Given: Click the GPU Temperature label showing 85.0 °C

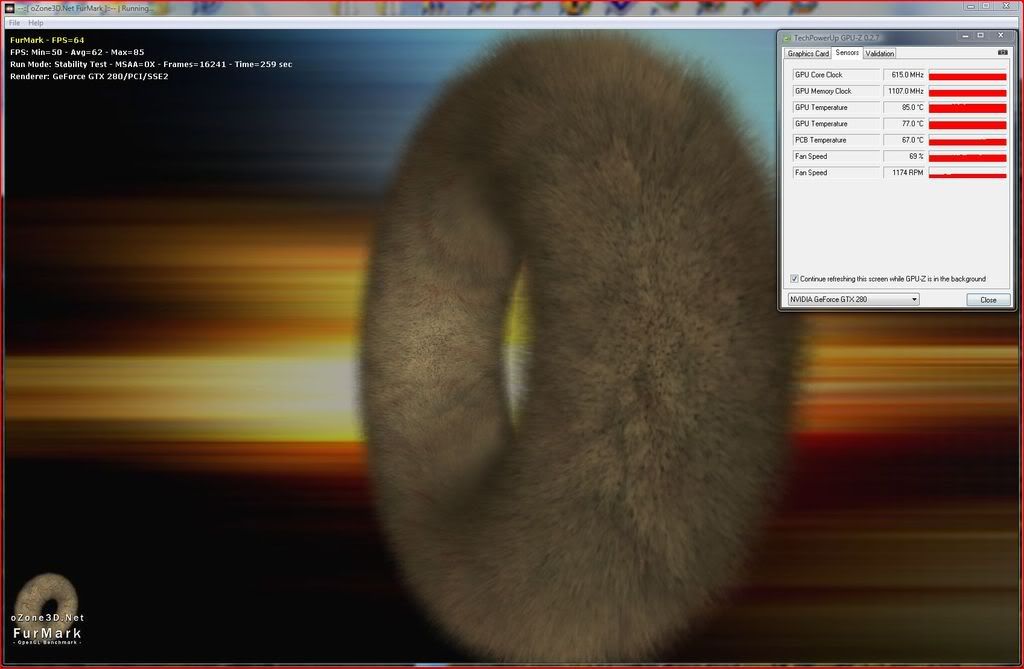Looking at the screenshot, I should pyautogui.click(x=835, y=108).
